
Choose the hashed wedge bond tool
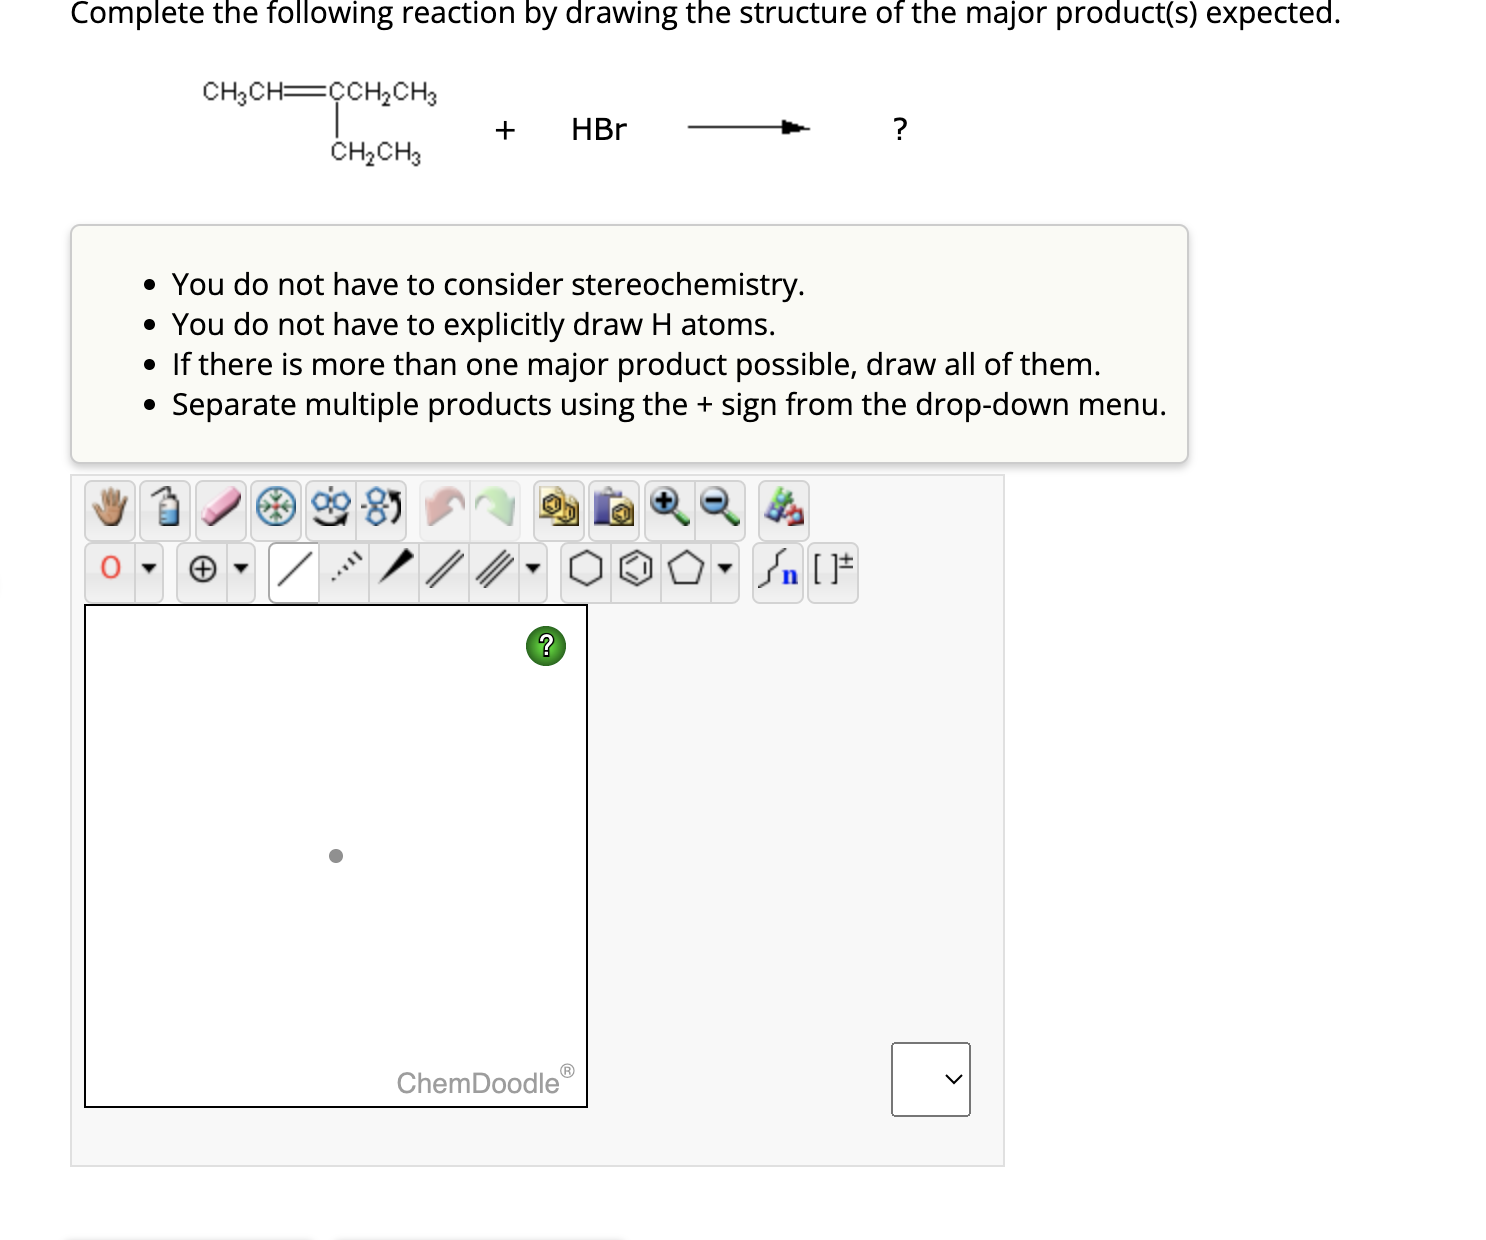click(x=344, y=571)
